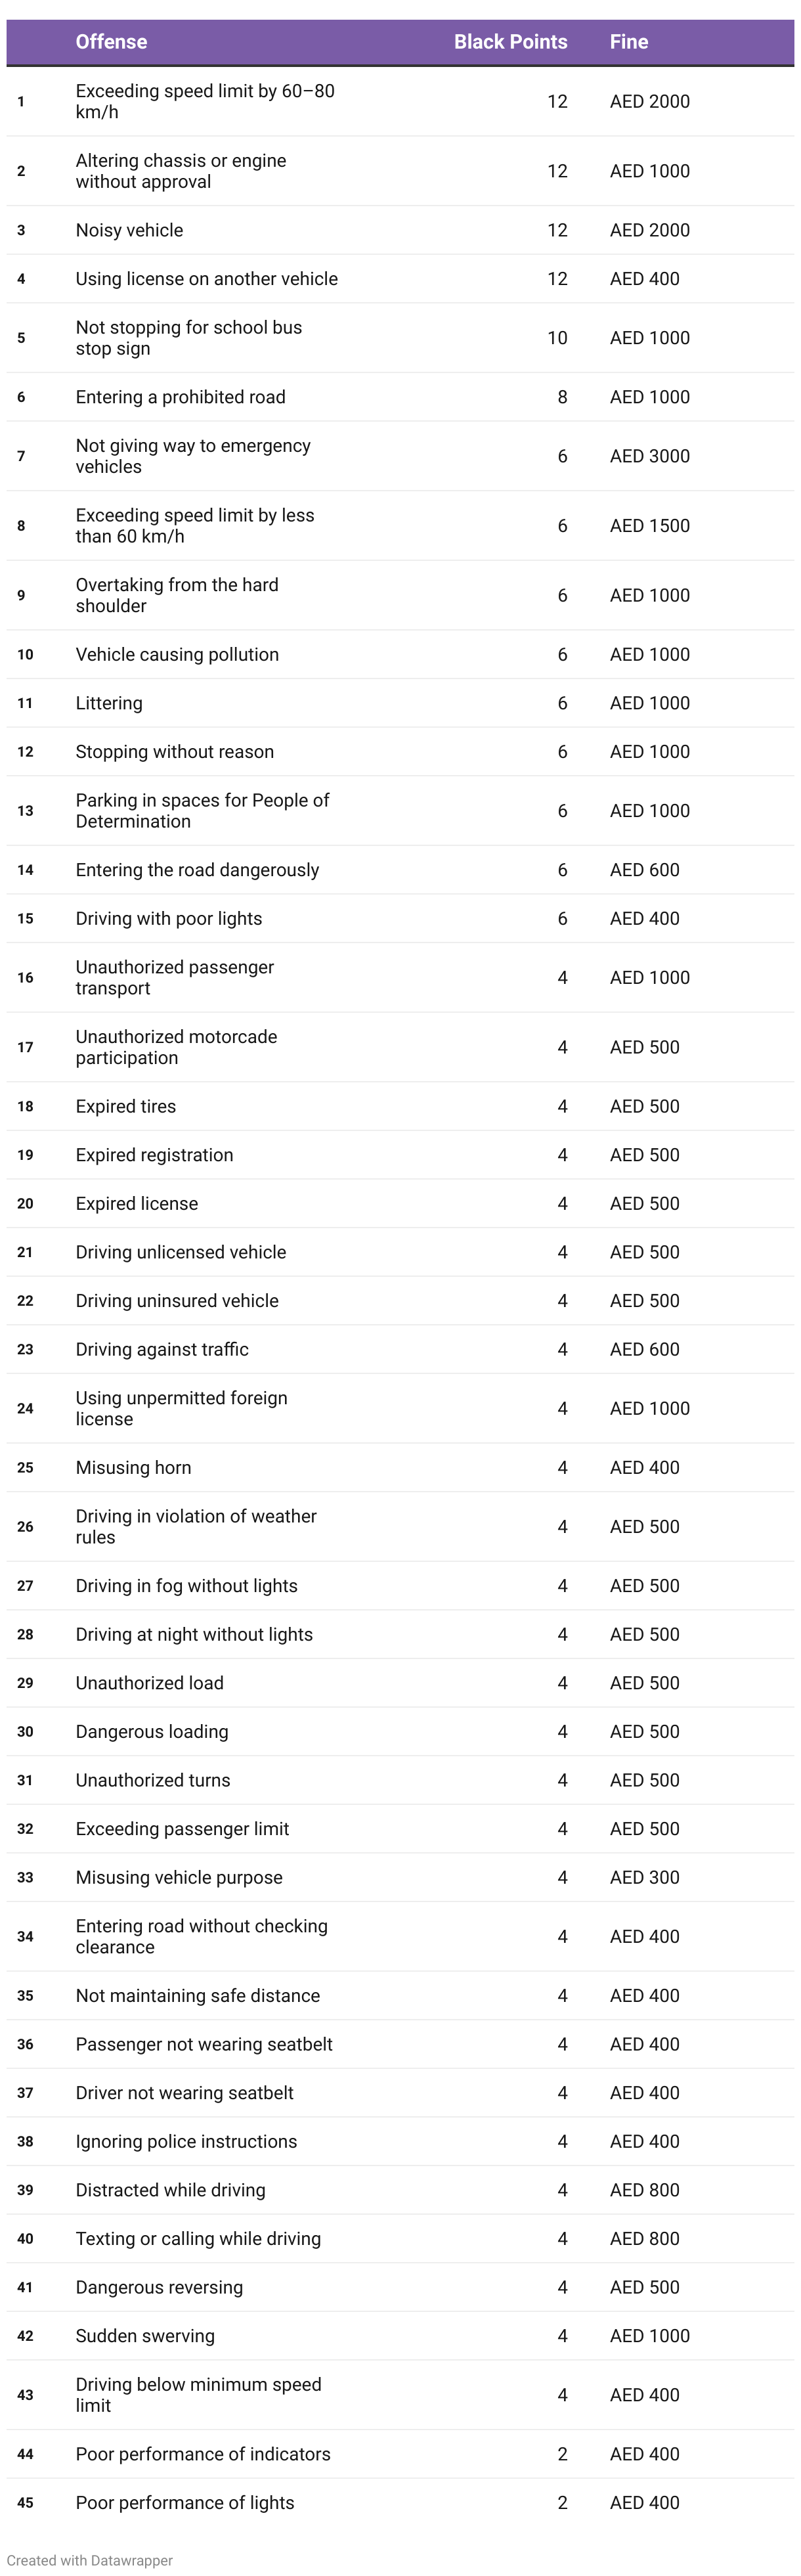The height and width of the screenshot is (2576, 801).
Task: Open the Created with Datawrapper link
Action: pos(90,2560)
